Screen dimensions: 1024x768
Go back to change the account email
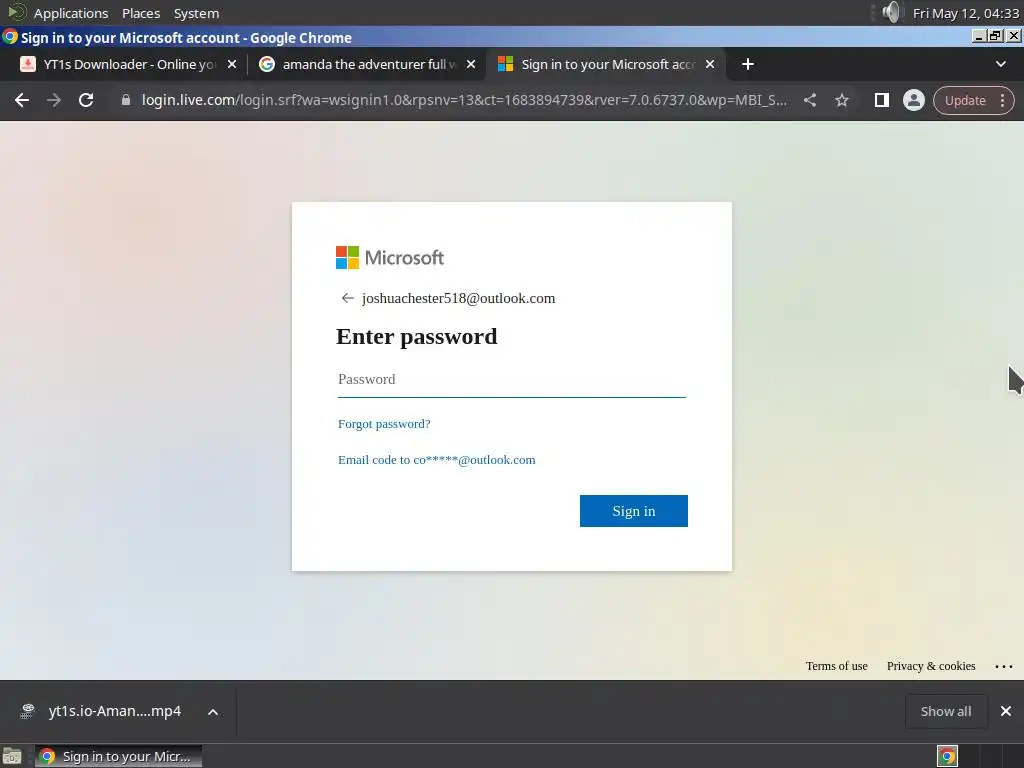coord(347,298)
